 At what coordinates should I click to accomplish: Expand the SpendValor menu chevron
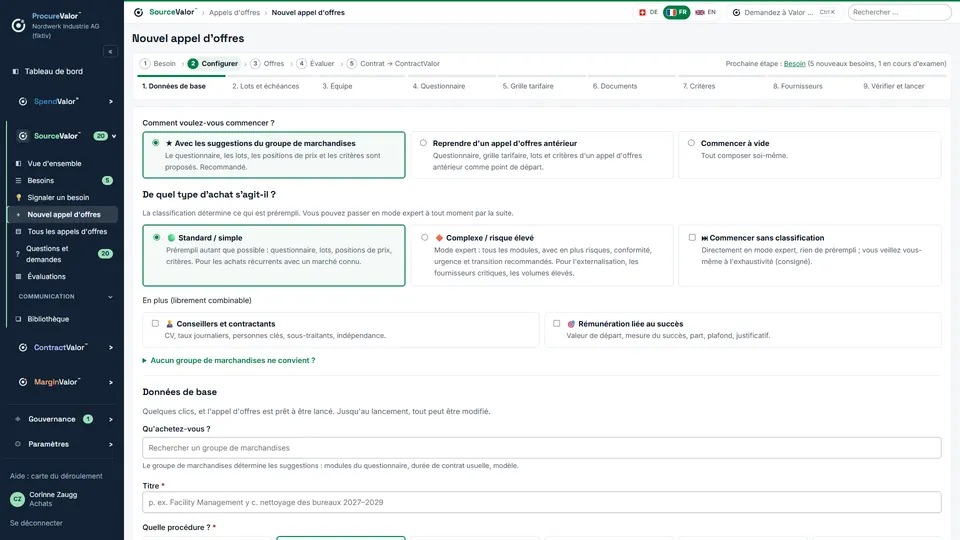[x=111, y=102]
